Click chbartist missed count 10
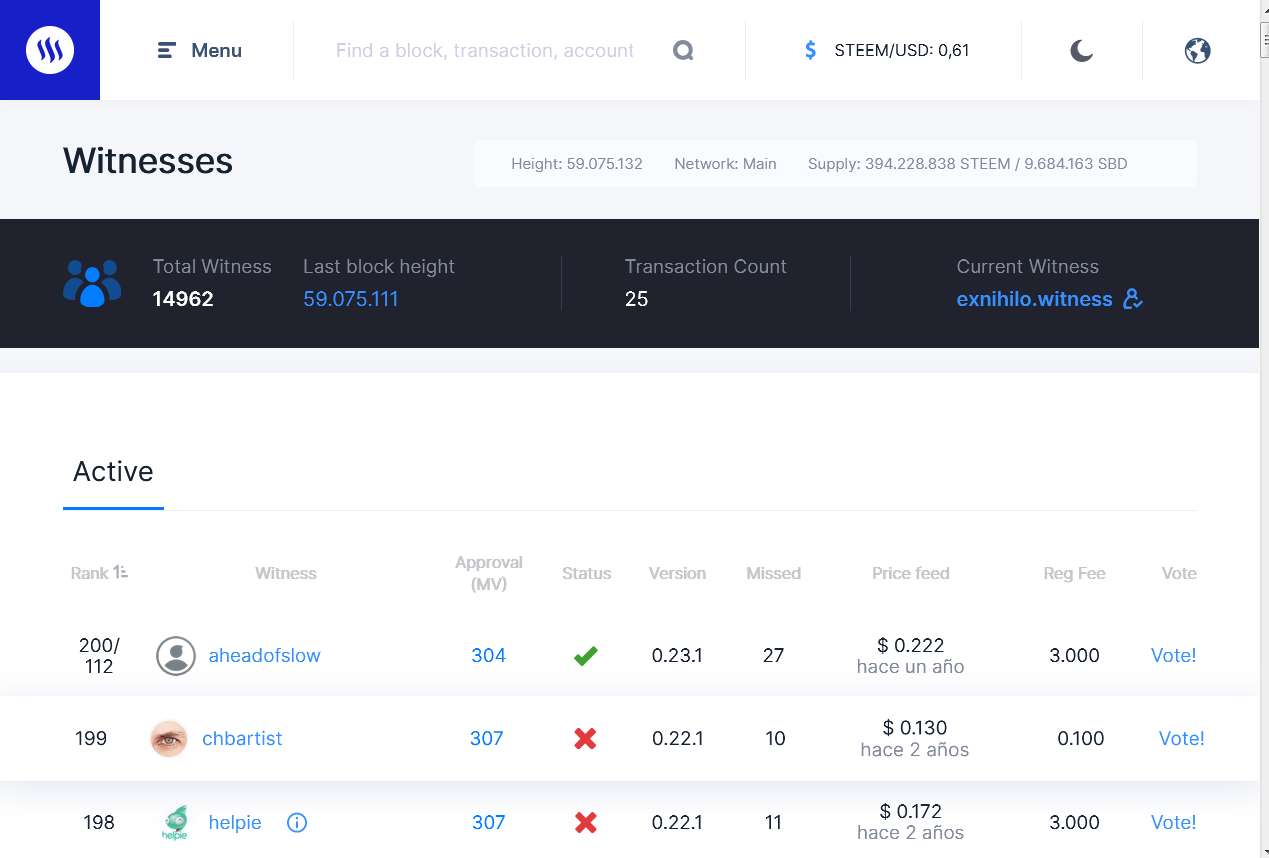The image size is (1269, 858). pyautogui.click(x=775, y=739)
